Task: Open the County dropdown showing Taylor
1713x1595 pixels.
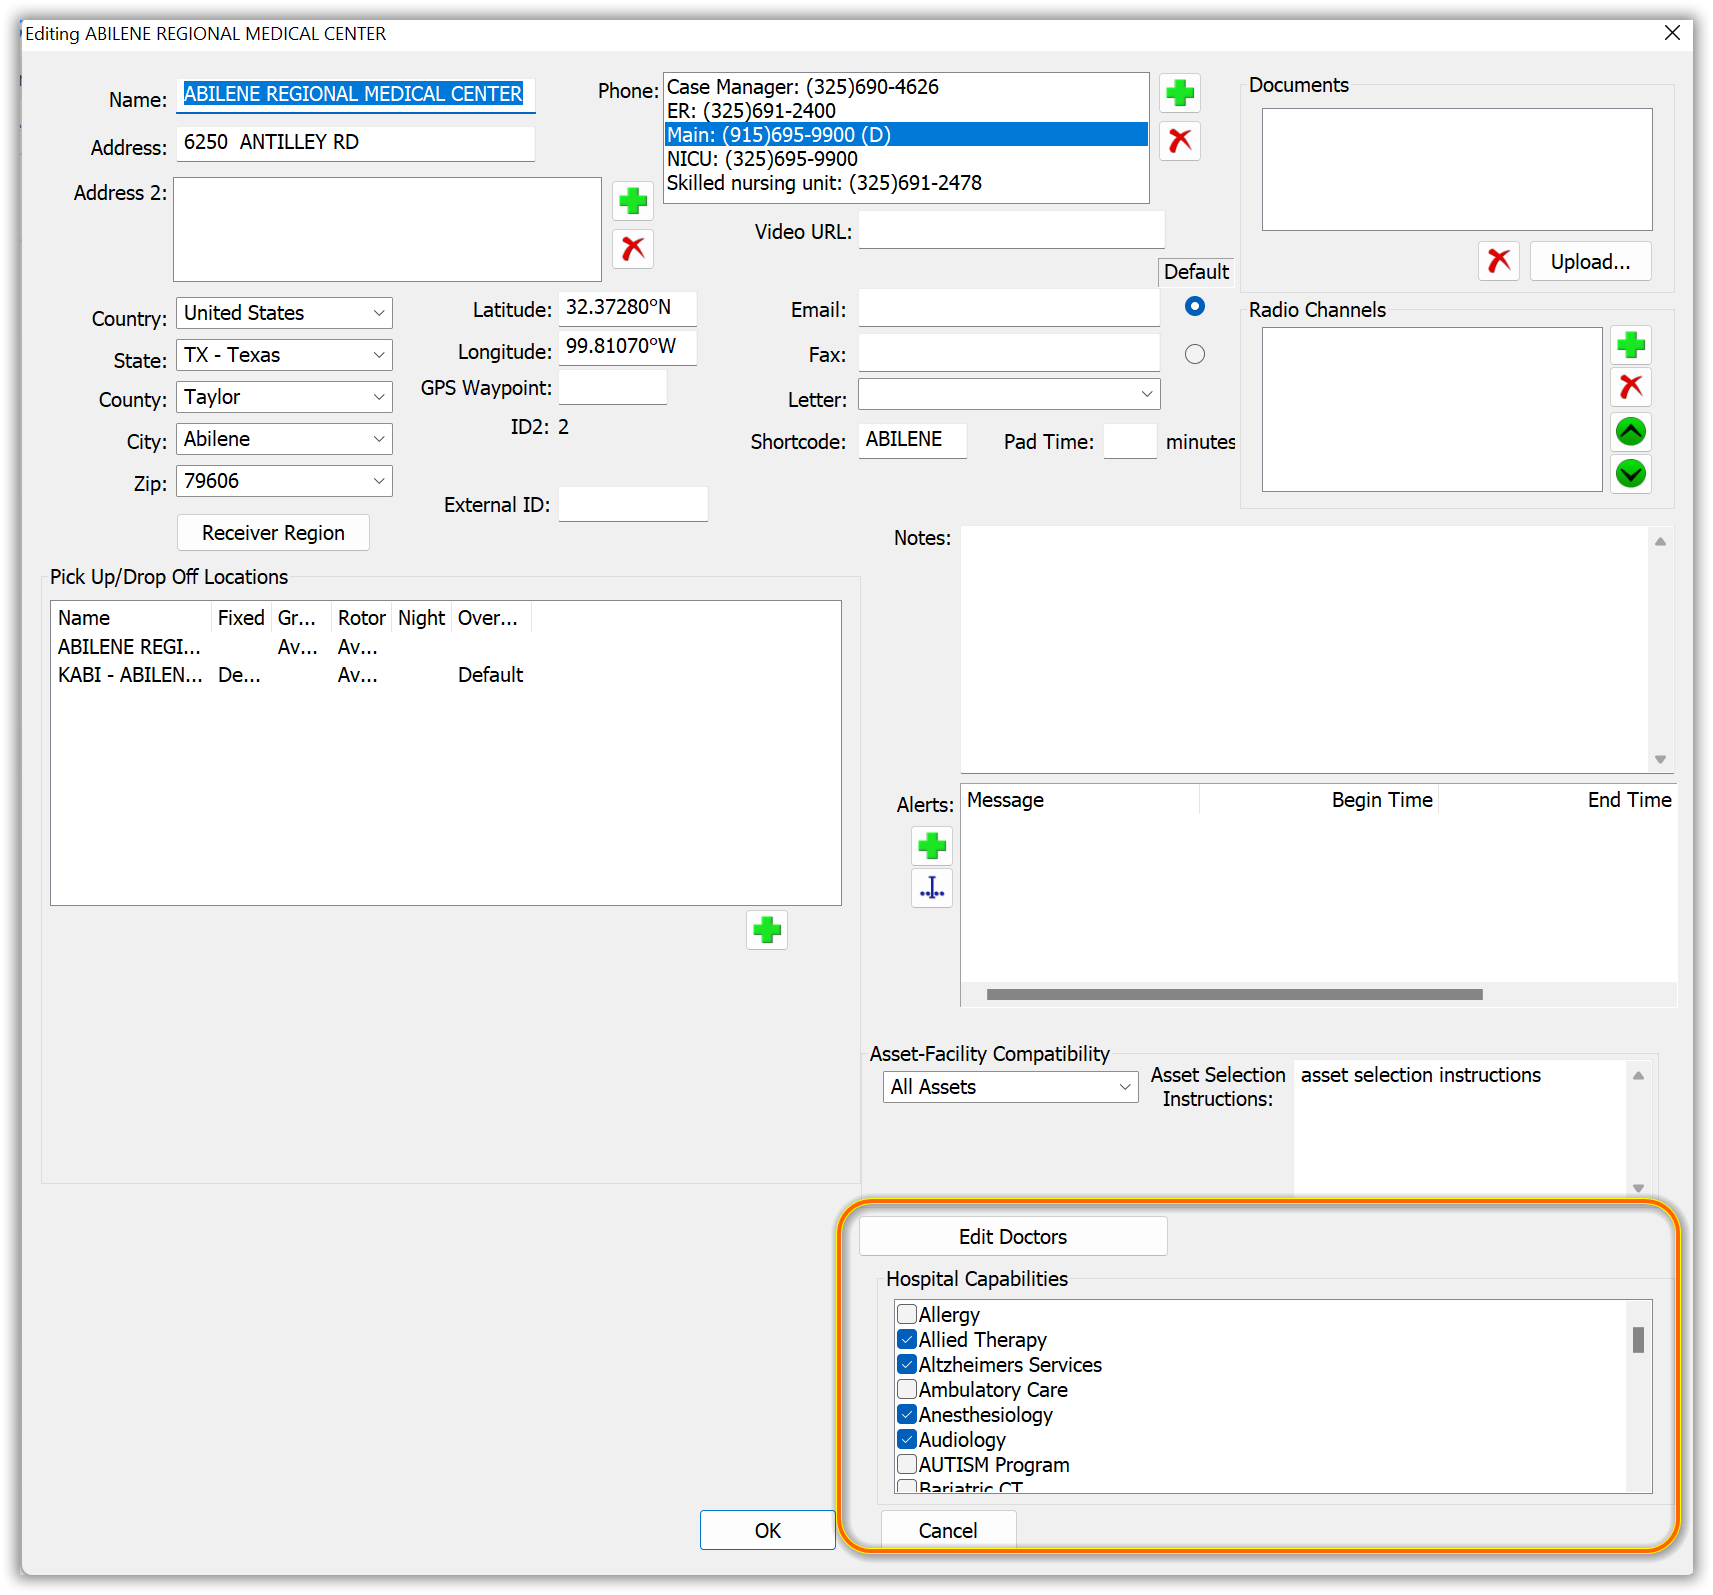Action: point(284,397)
